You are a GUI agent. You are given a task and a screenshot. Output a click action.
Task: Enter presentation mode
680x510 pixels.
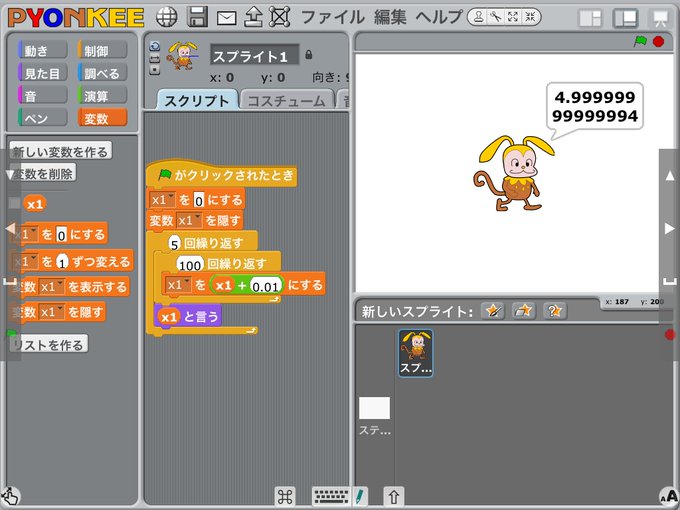click(x=660, y=18)
